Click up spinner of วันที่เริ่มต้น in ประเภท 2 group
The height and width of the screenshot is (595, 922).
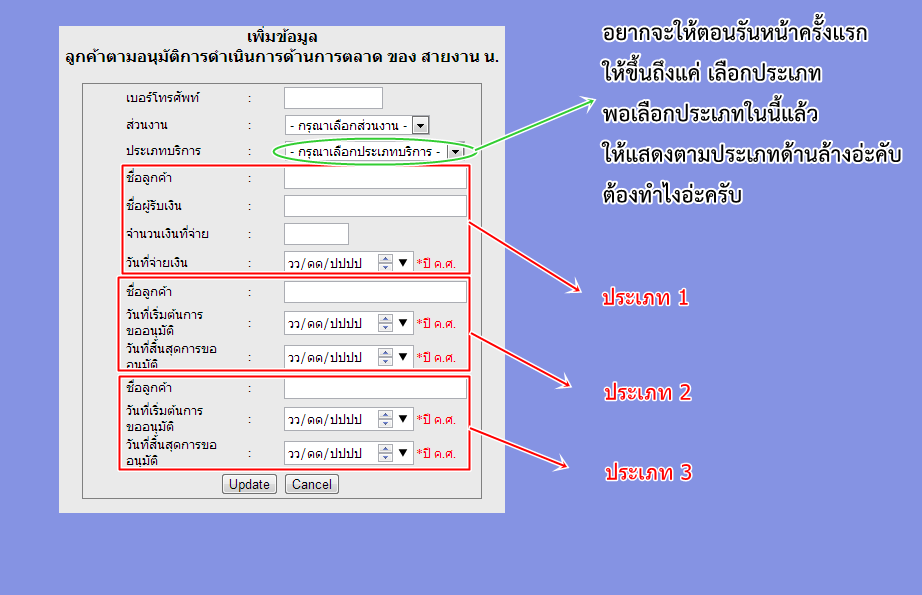(x=385, y=318)
